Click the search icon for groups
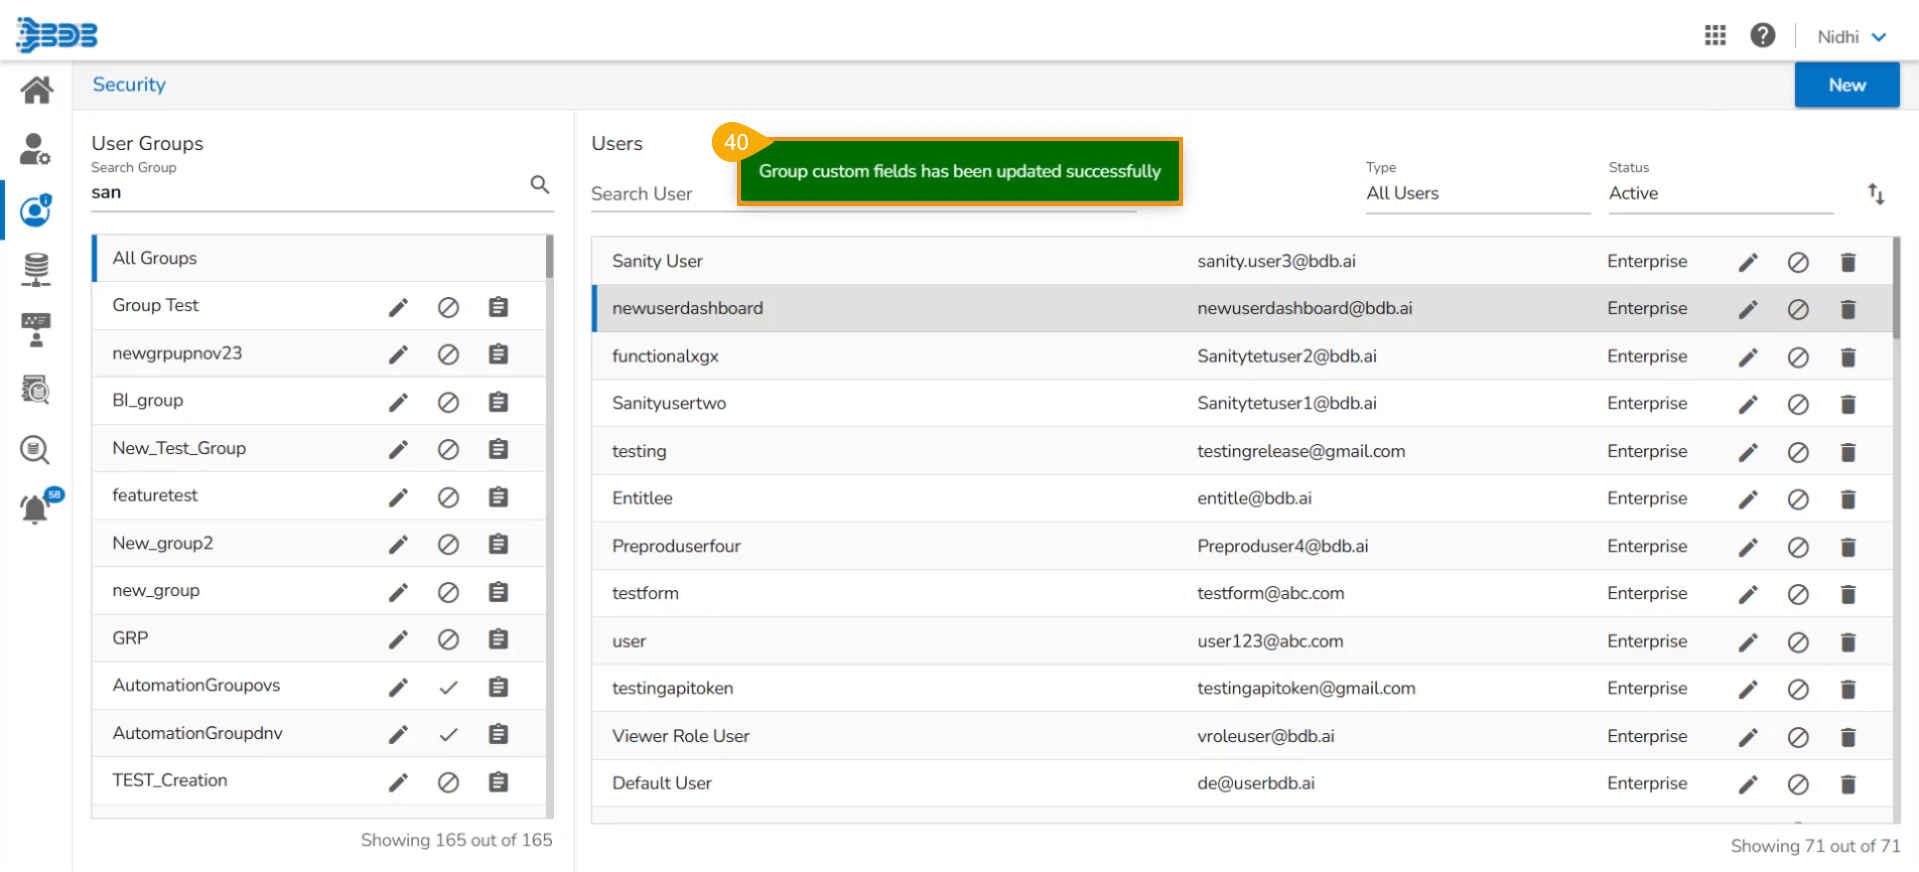Viewport: 1919px width, 872px height. coord(540,185)
